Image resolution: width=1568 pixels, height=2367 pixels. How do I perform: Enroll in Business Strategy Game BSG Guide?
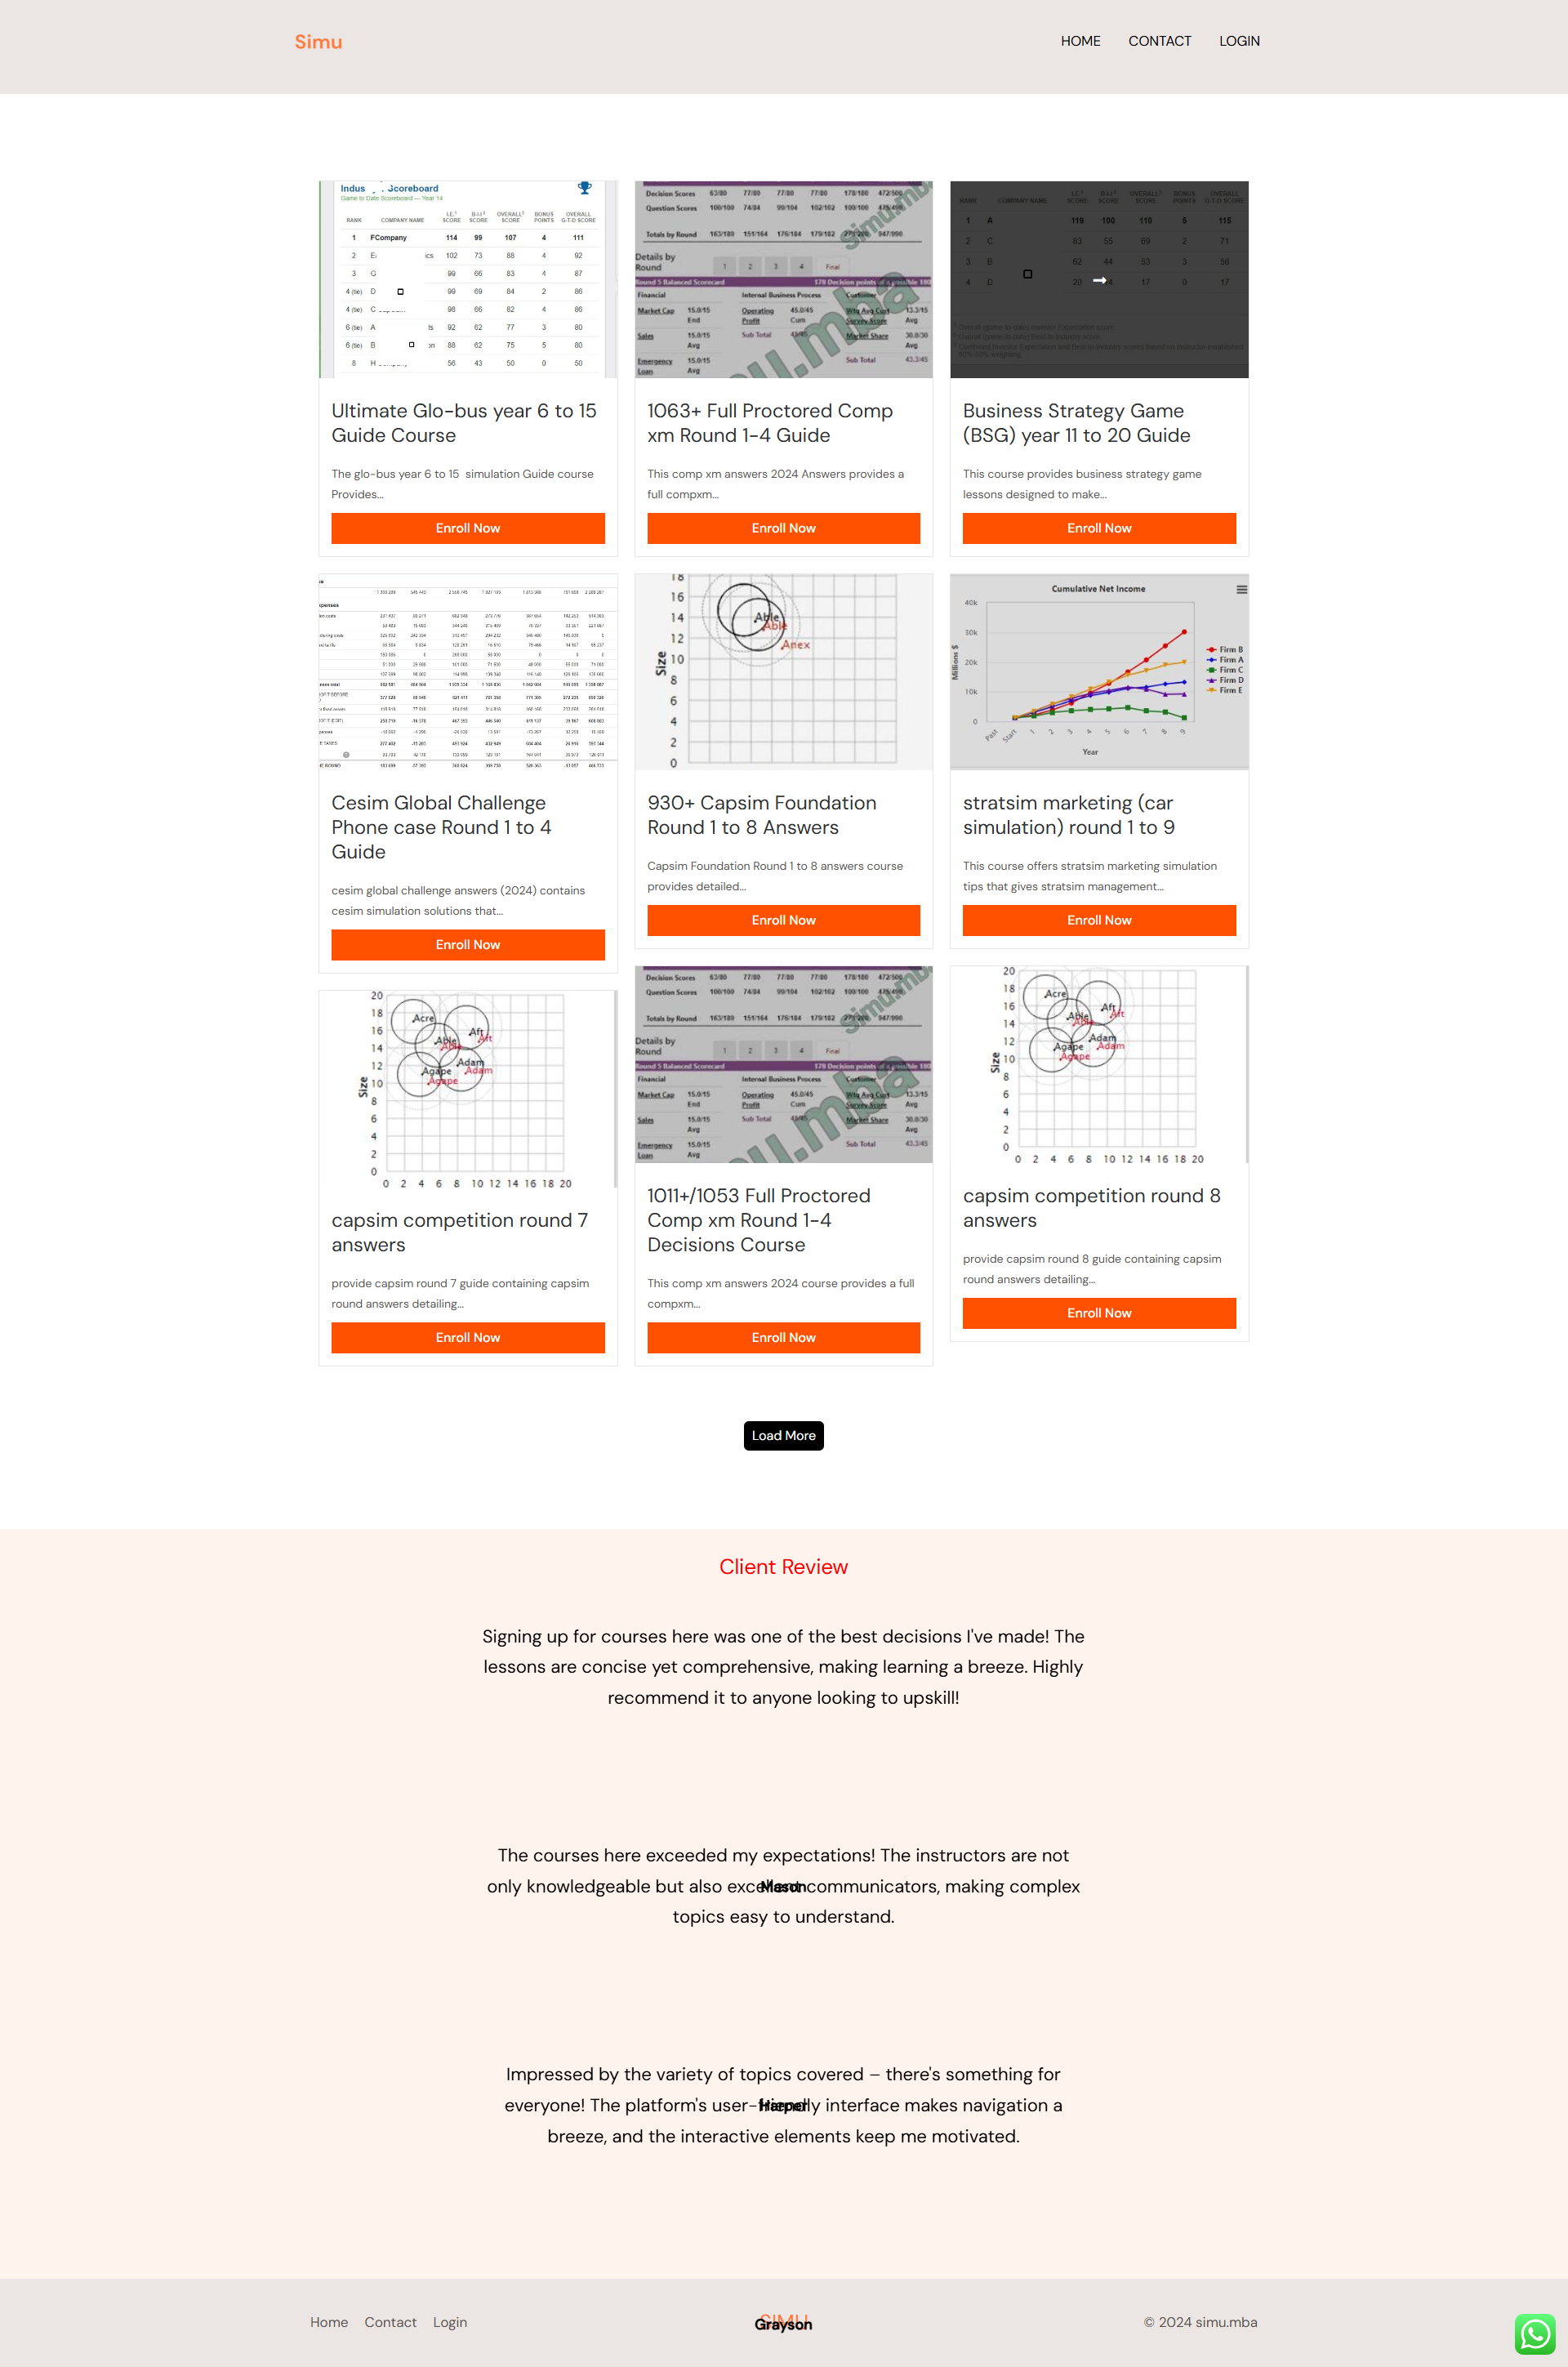coord(1099,528)
